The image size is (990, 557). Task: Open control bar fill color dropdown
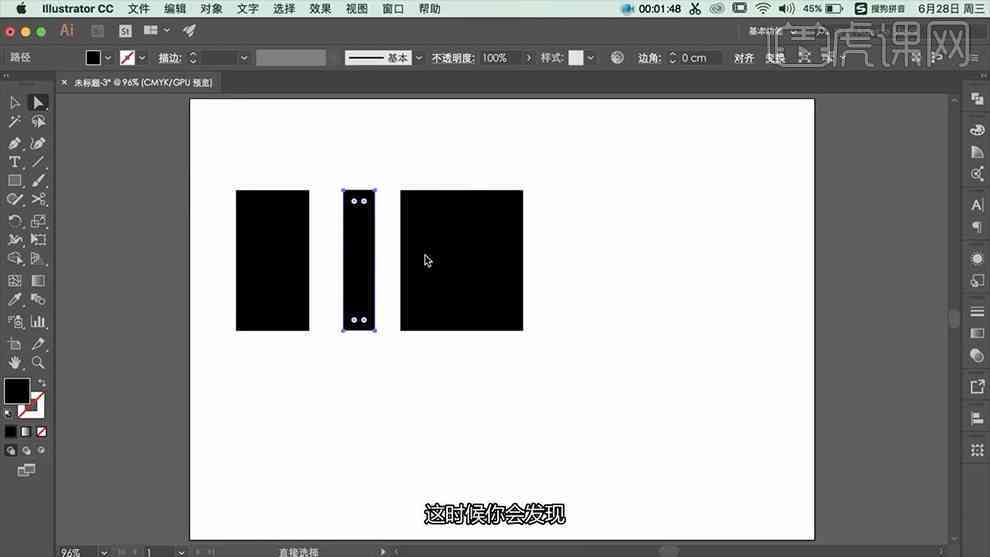(x=108, y=58)
